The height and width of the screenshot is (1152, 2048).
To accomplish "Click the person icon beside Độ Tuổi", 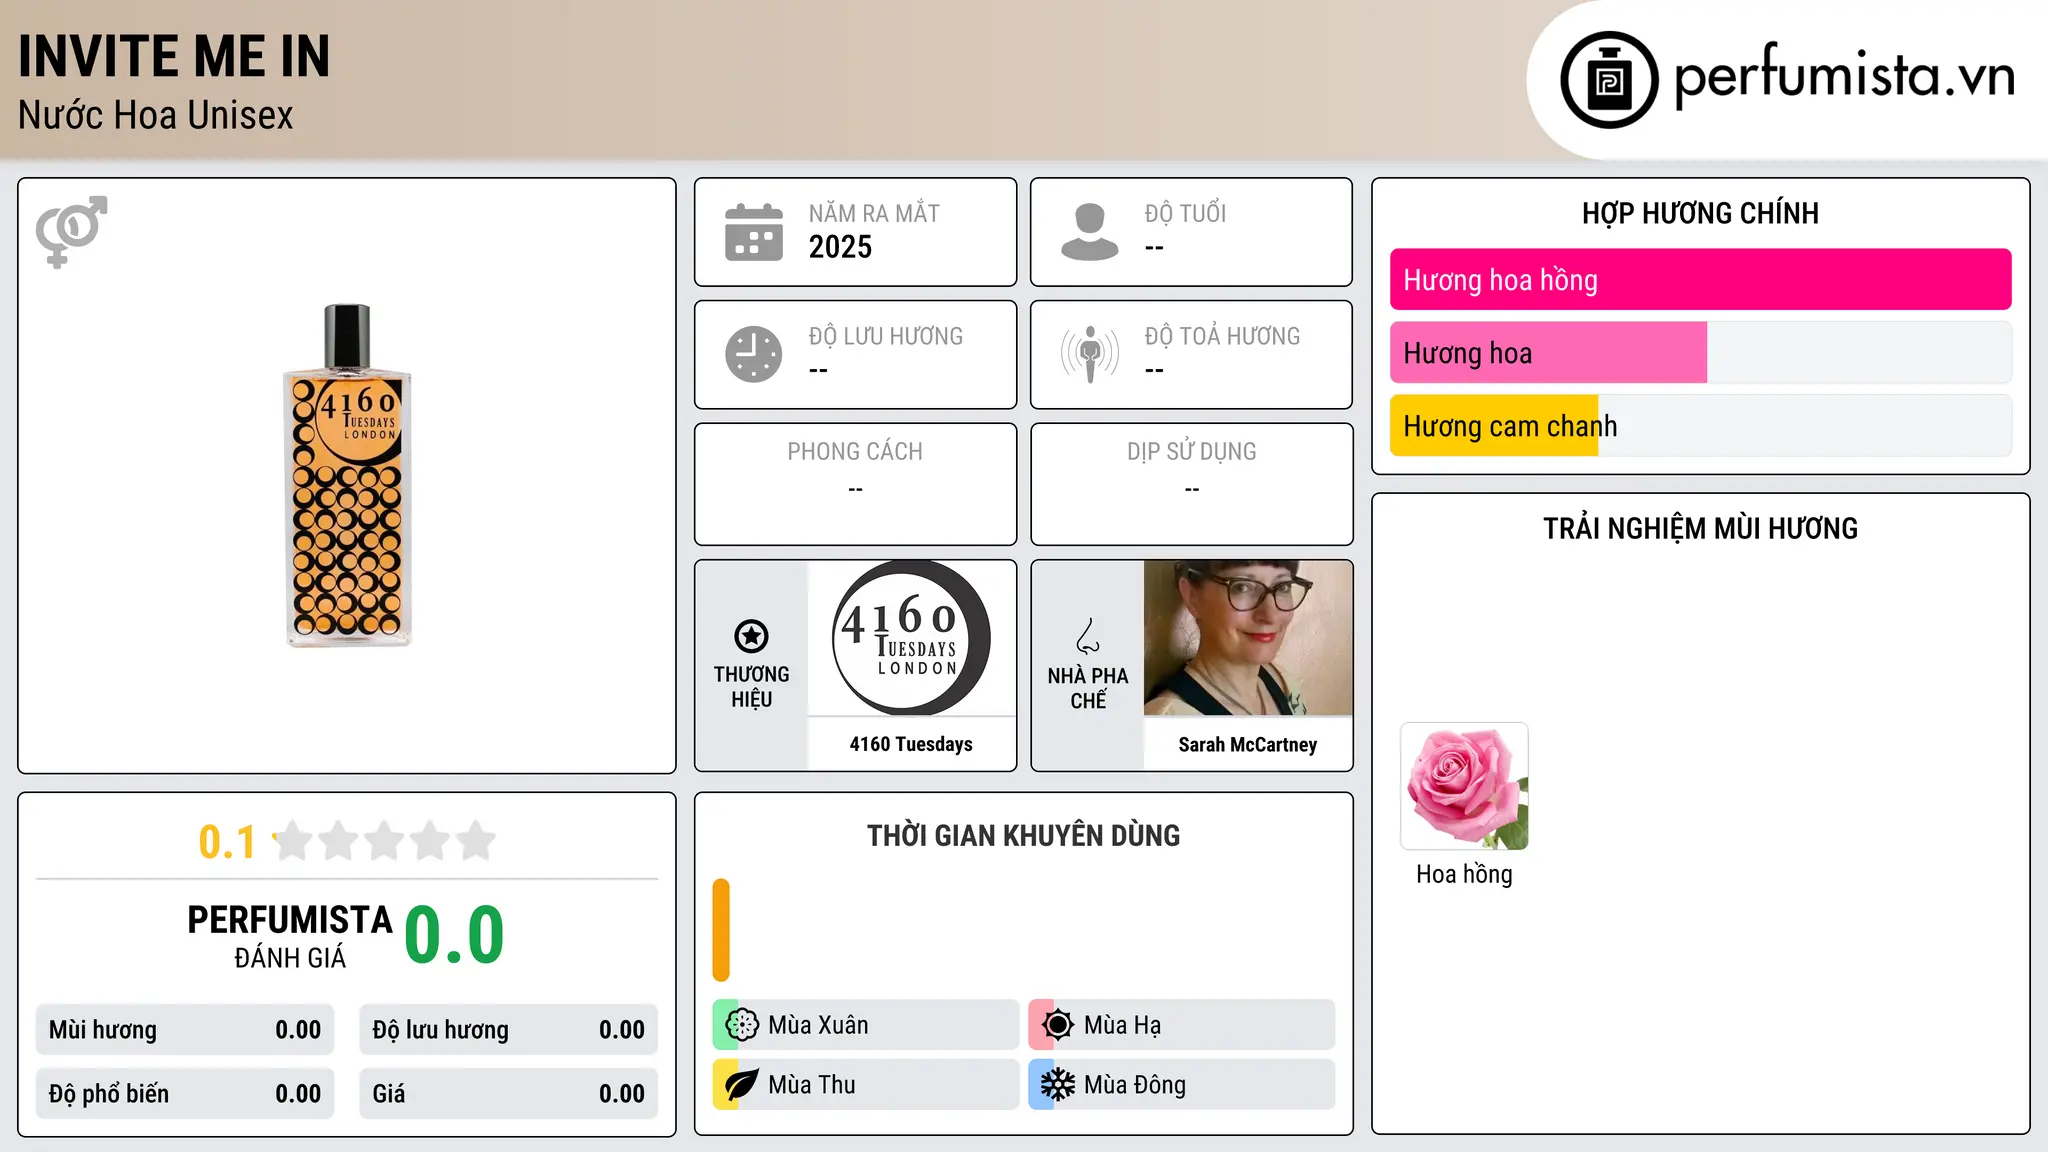I will coord(1090,232).
